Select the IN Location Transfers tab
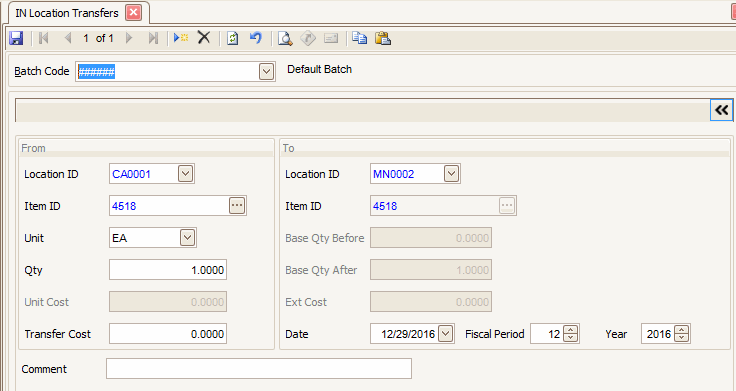 point(67,13)
